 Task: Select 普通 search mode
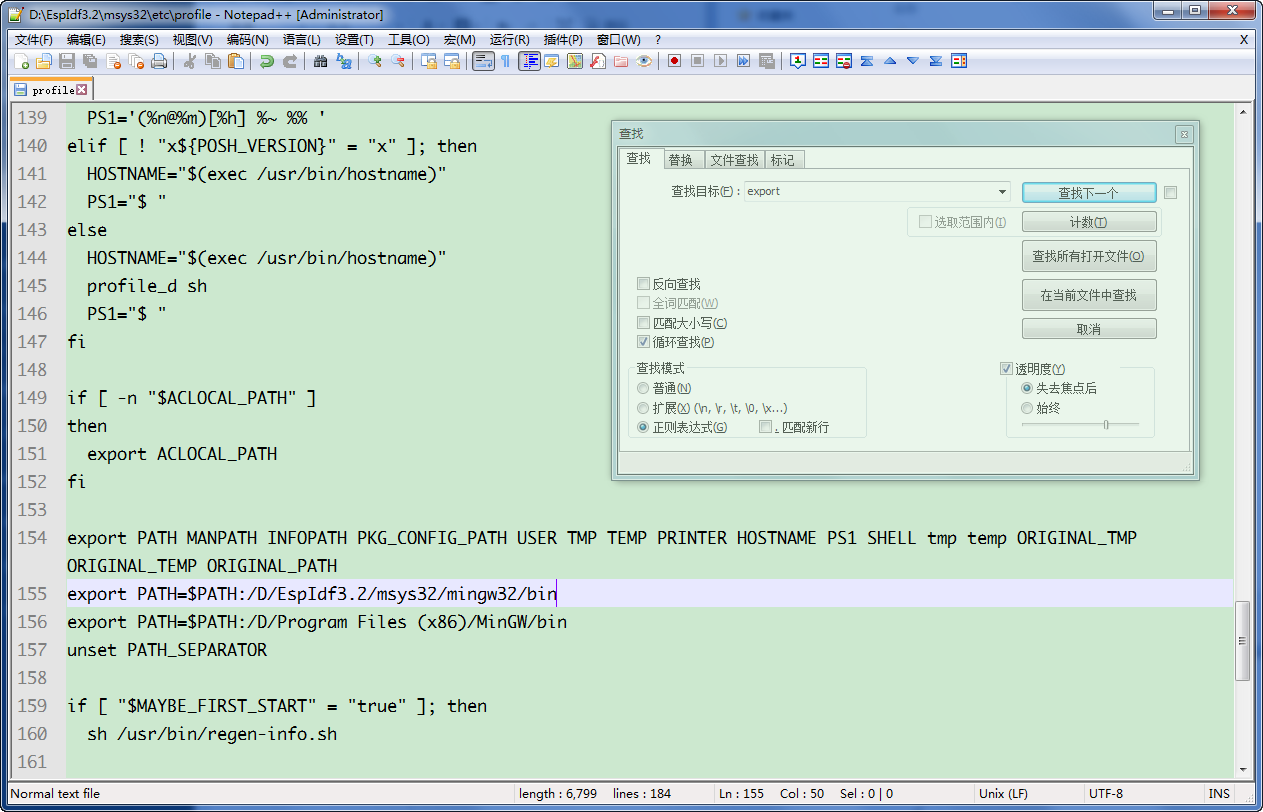(x=643, y=388)
